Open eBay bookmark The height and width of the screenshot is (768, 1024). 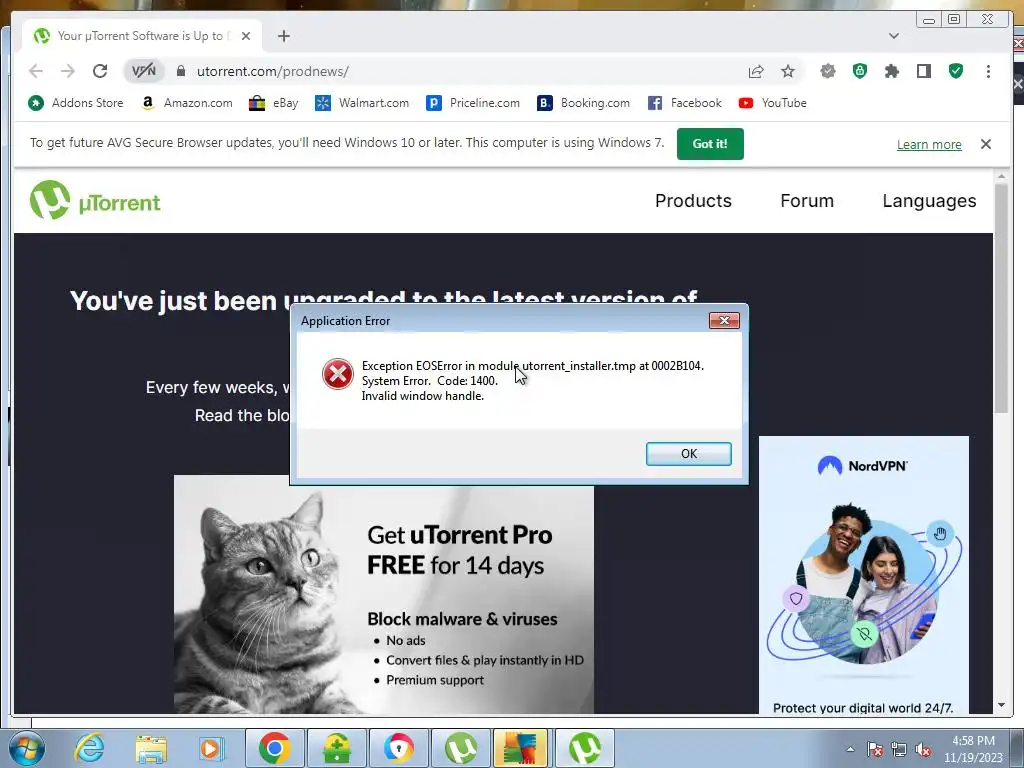click(x=274, y=103)
